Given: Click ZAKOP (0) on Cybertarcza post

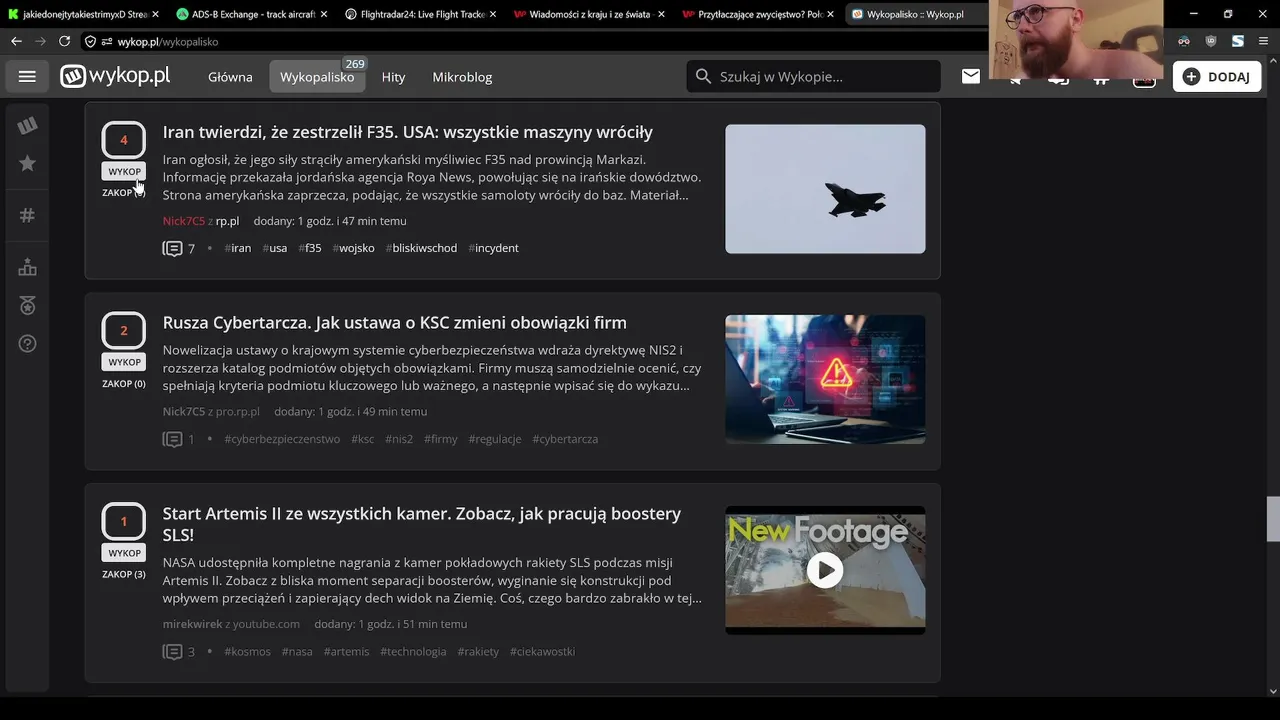Looking at the screenshot, I should [124, 384].
